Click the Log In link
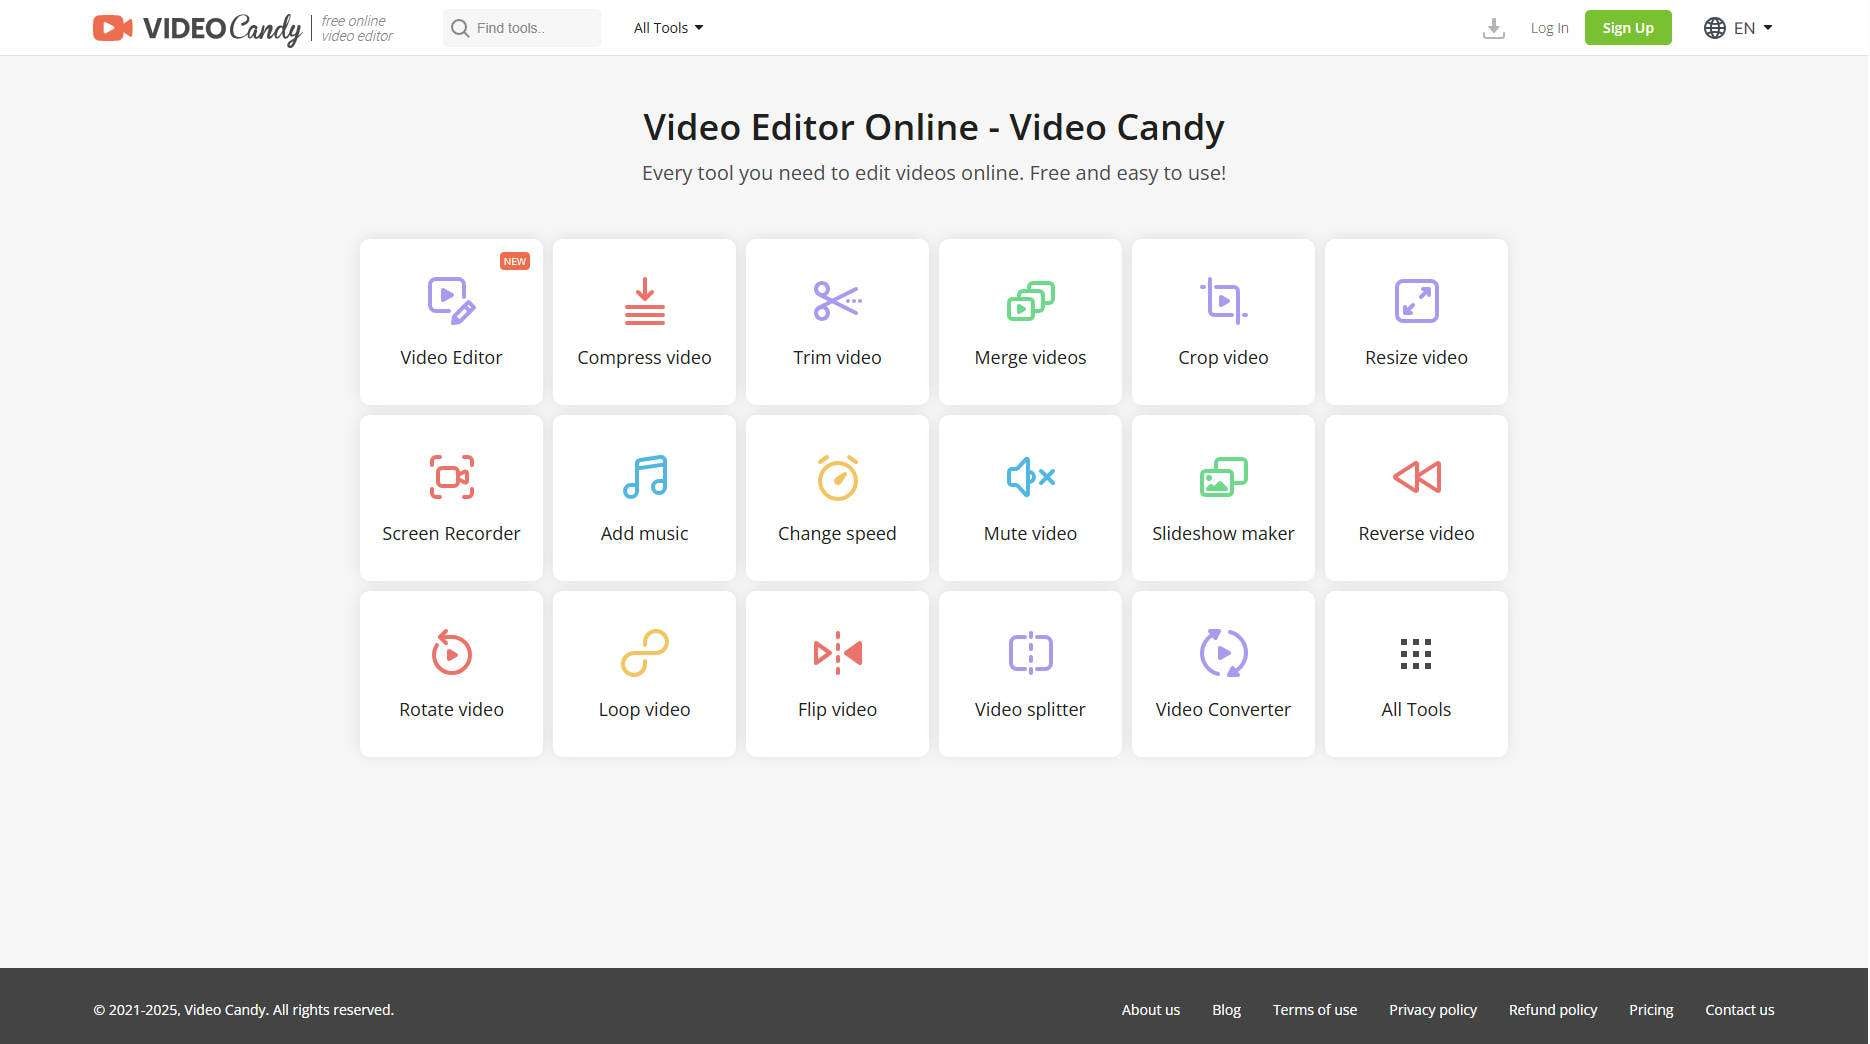Screen dimensions: 1870x1044 (1549, 28)
